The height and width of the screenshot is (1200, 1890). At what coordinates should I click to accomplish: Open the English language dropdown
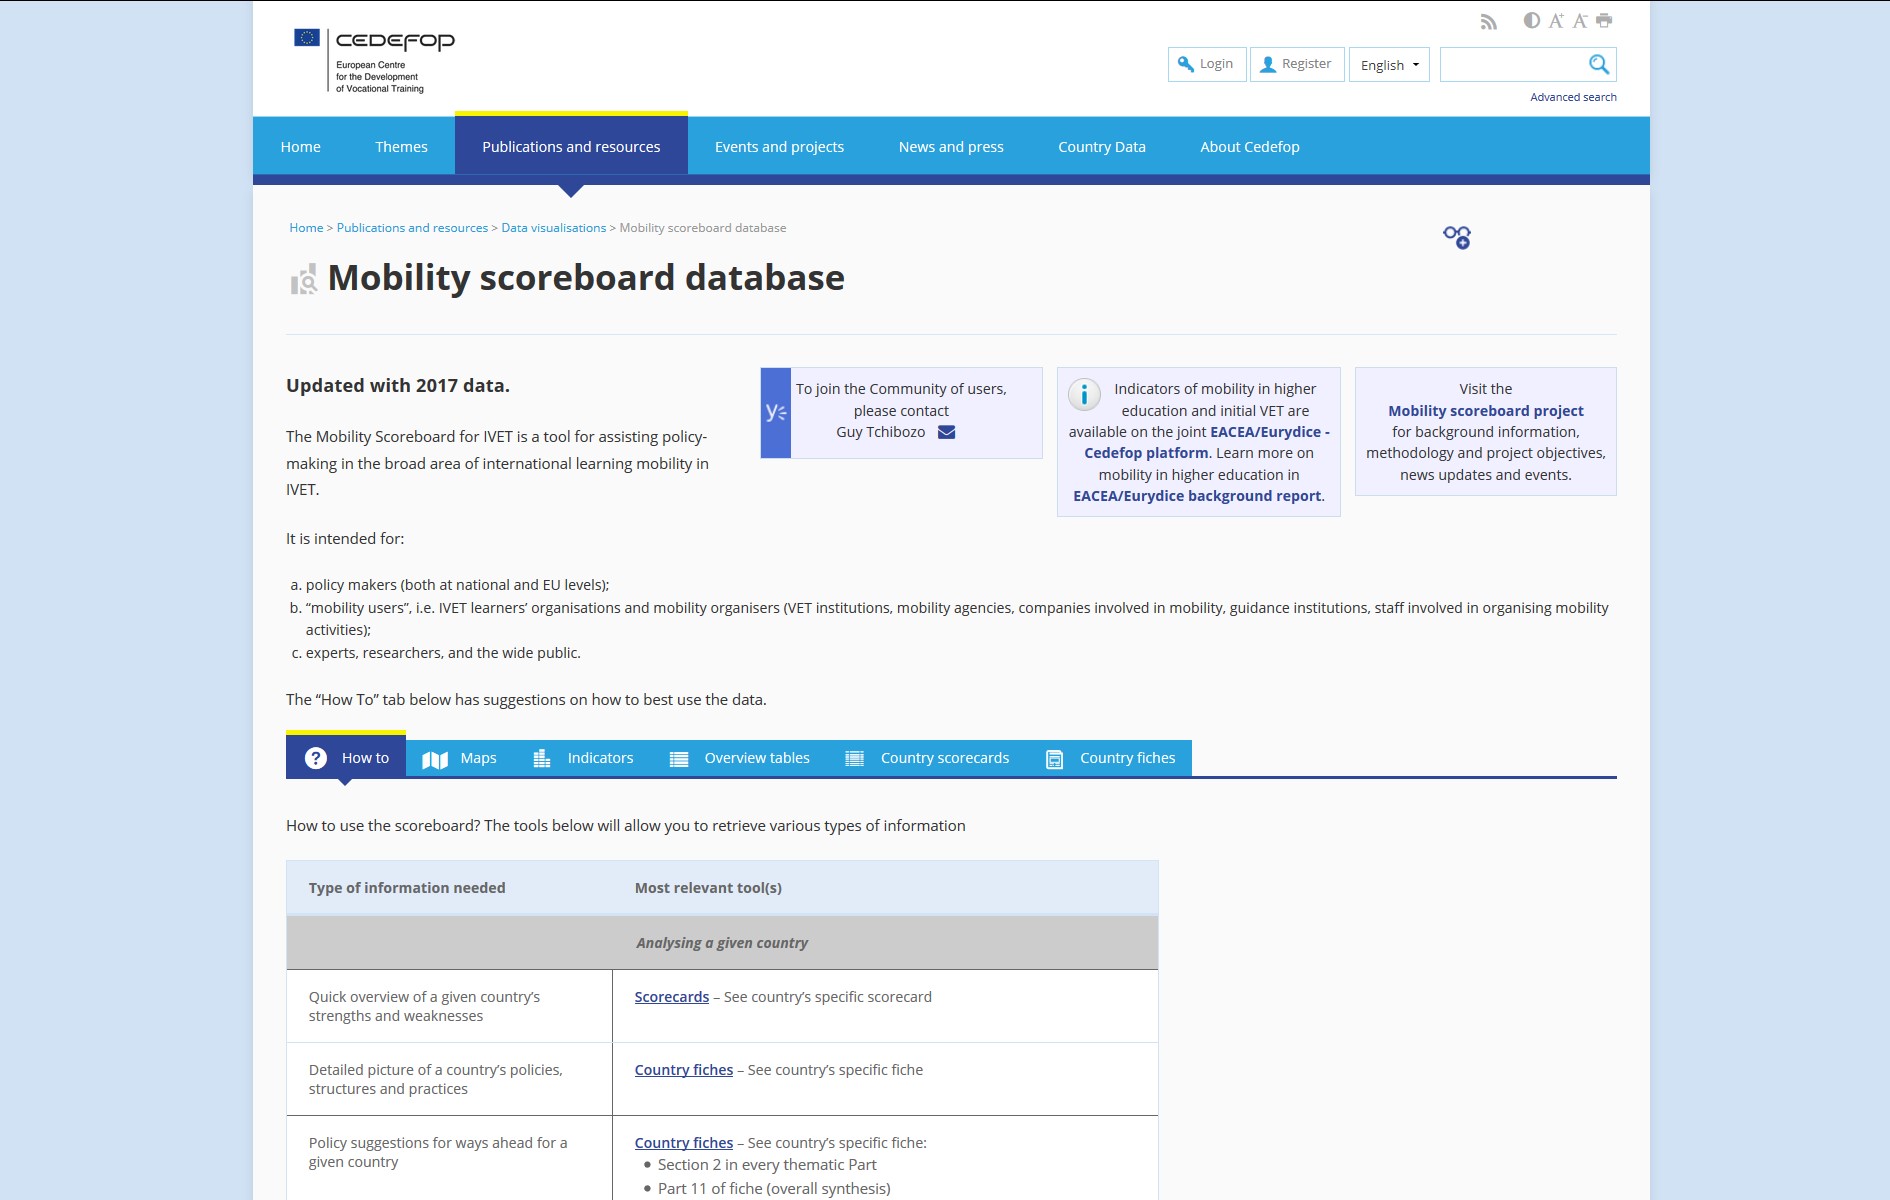coord(1389,64)
